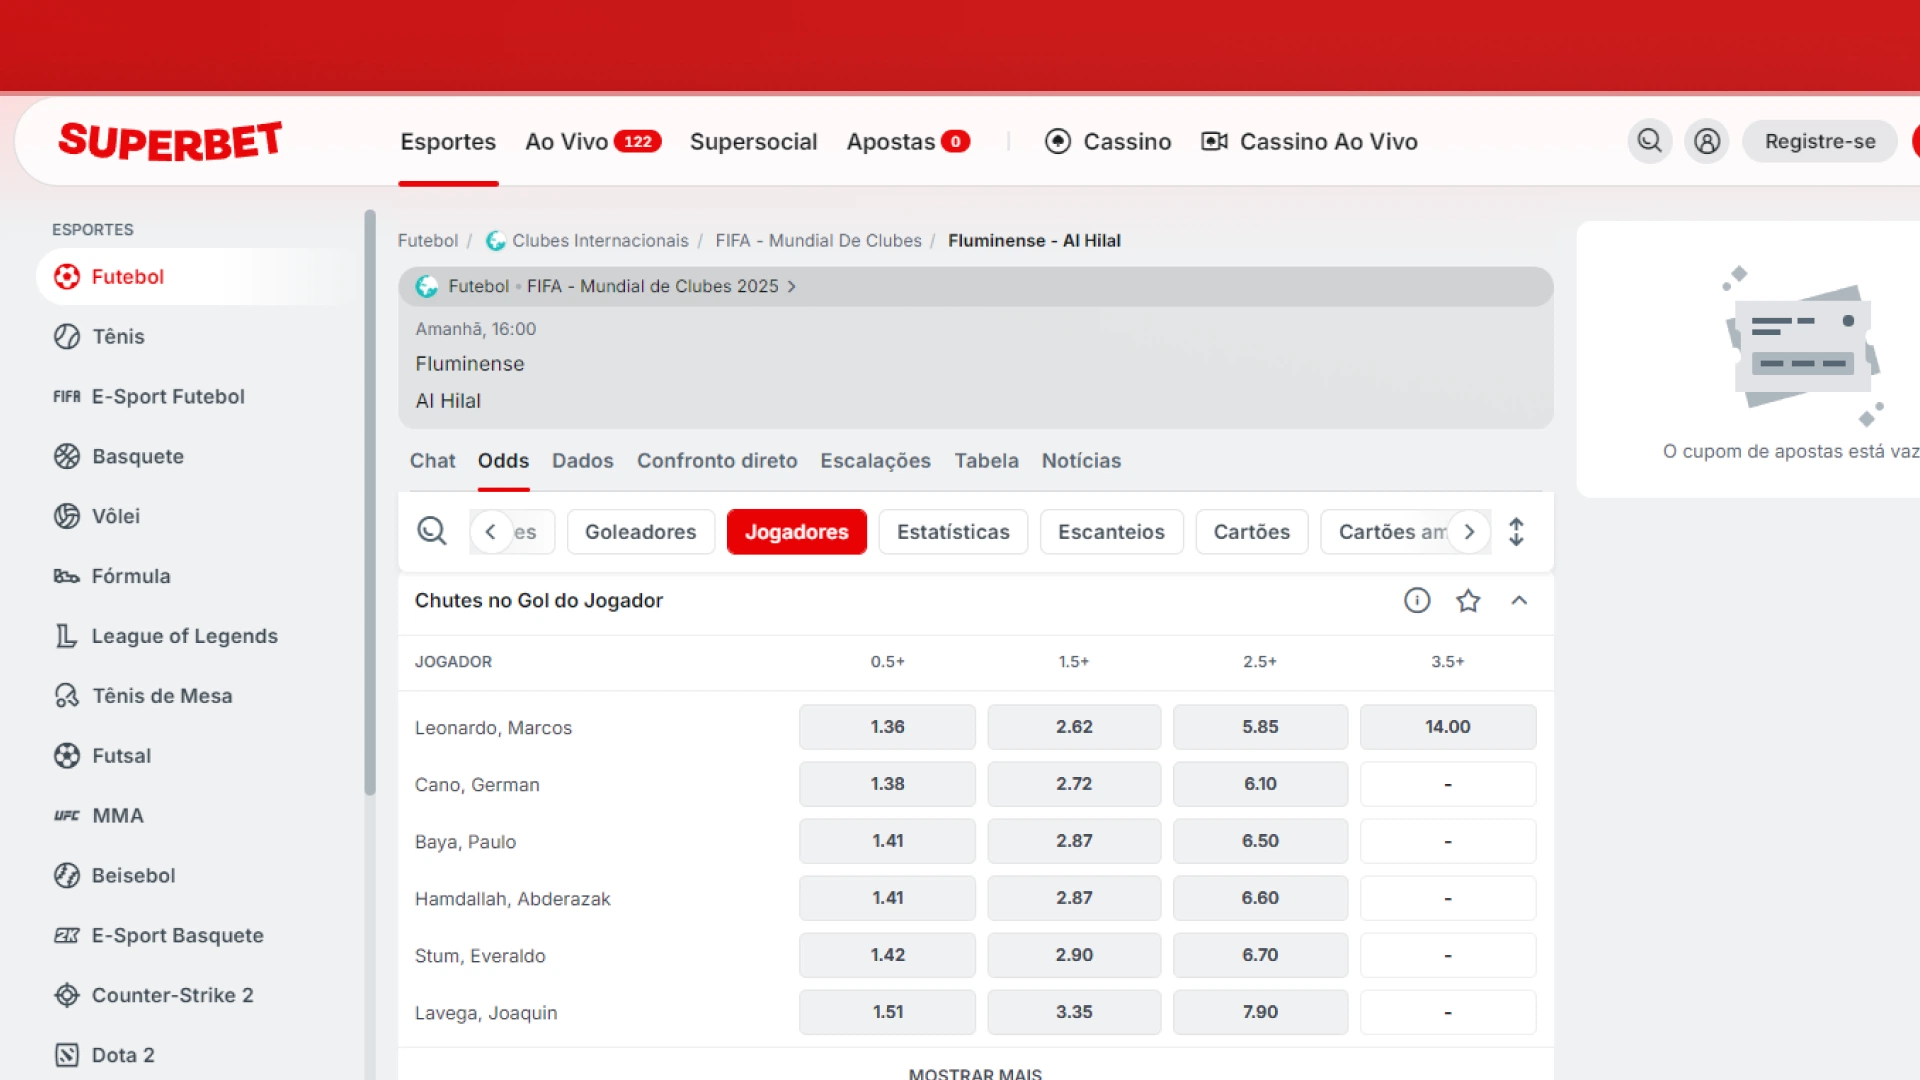Open market search magnifier in odds filter bar
The image size is (1920, 1080).
pyautogui.click(x=432, y=531)
